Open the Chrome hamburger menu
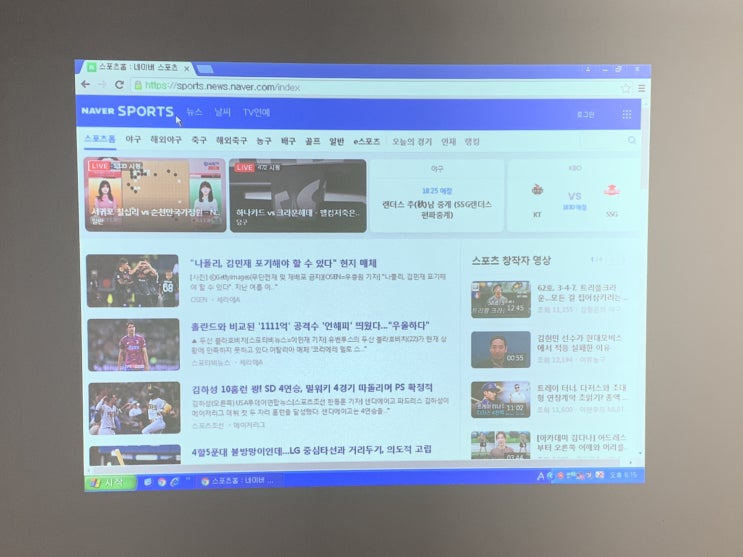 pyautogui.click(x=641, y=88)
